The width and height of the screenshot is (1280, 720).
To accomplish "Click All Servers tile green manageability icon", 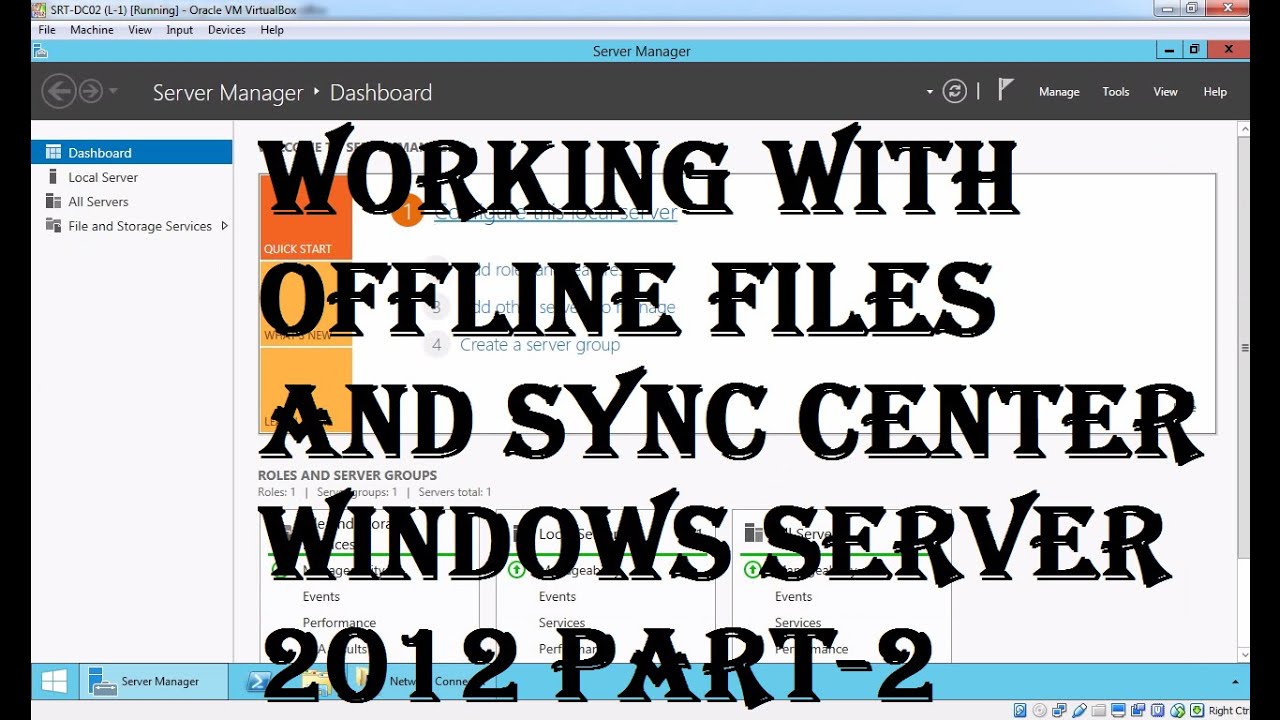I will (752, 570).
